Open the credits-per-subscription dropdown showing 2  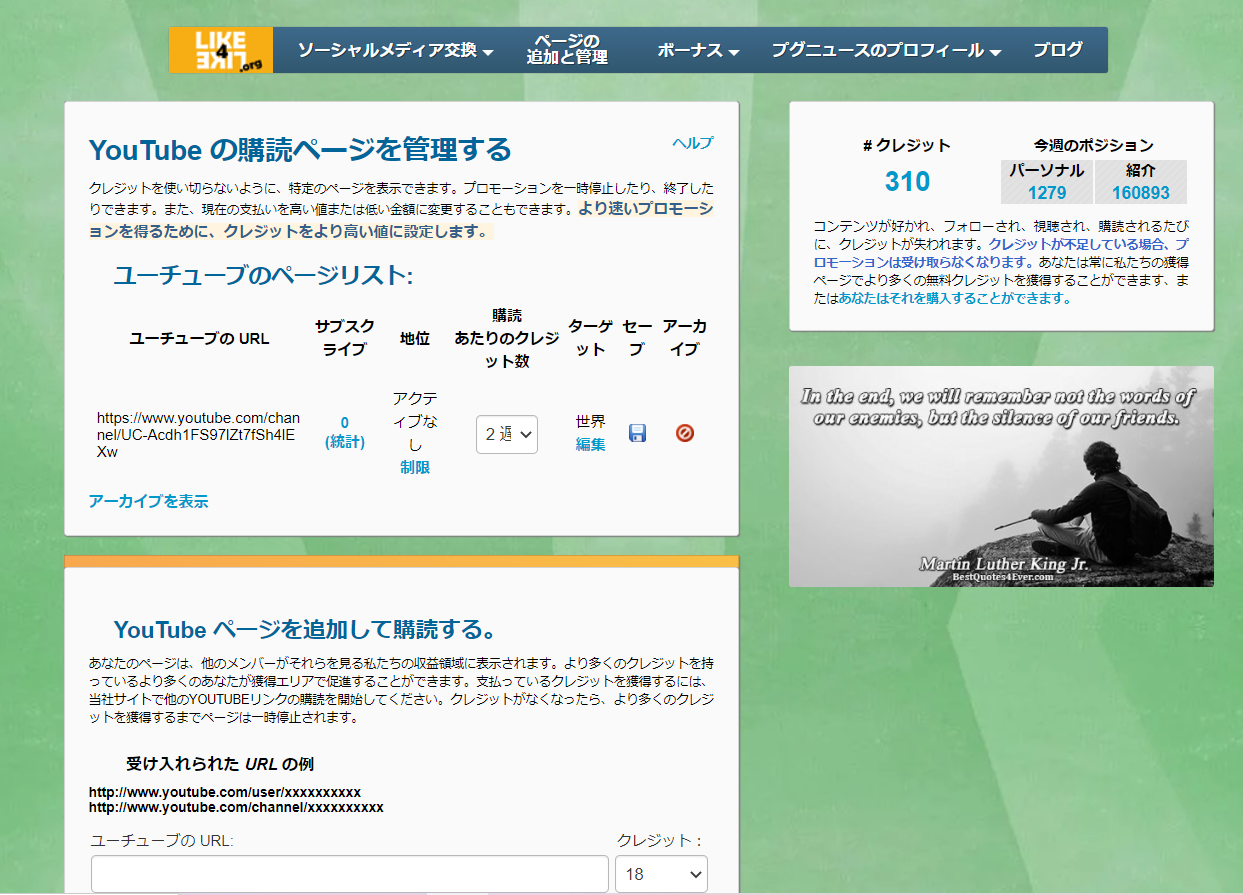(507, 434)
